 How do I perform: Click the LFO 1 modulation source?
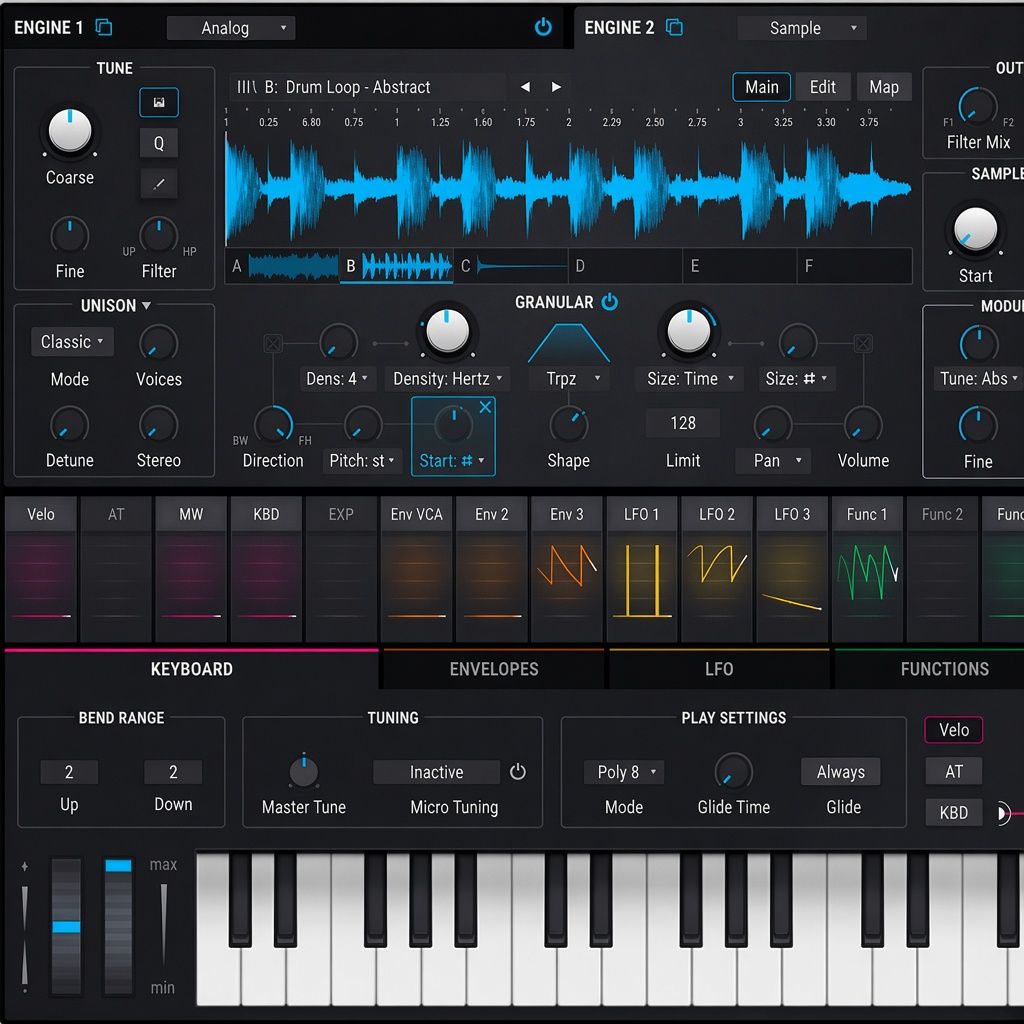pos(642,568)
